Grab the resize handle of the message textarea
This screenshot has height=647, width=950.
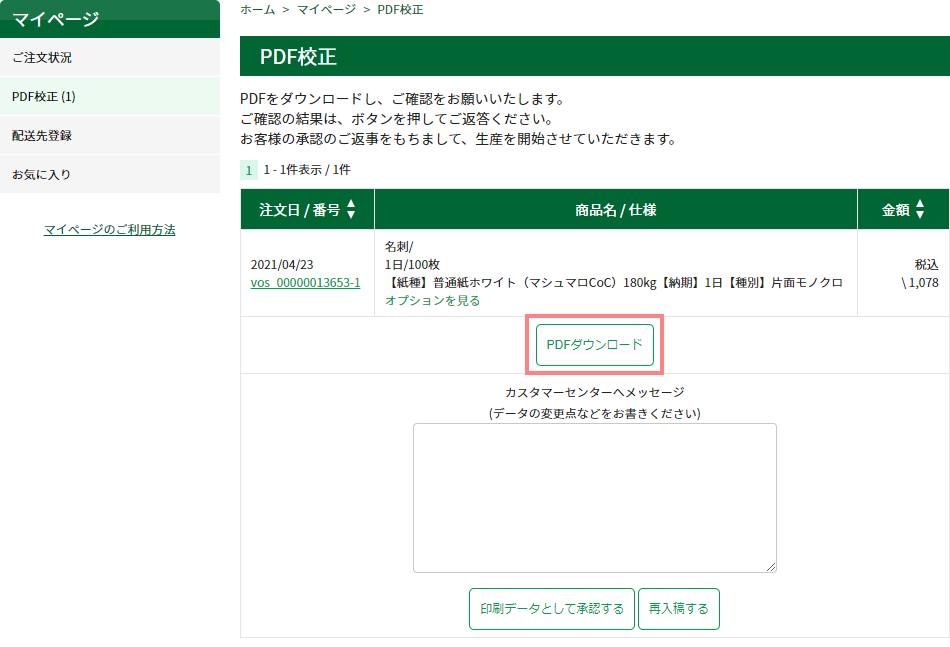pyautogui.click(x=771, y=567)
